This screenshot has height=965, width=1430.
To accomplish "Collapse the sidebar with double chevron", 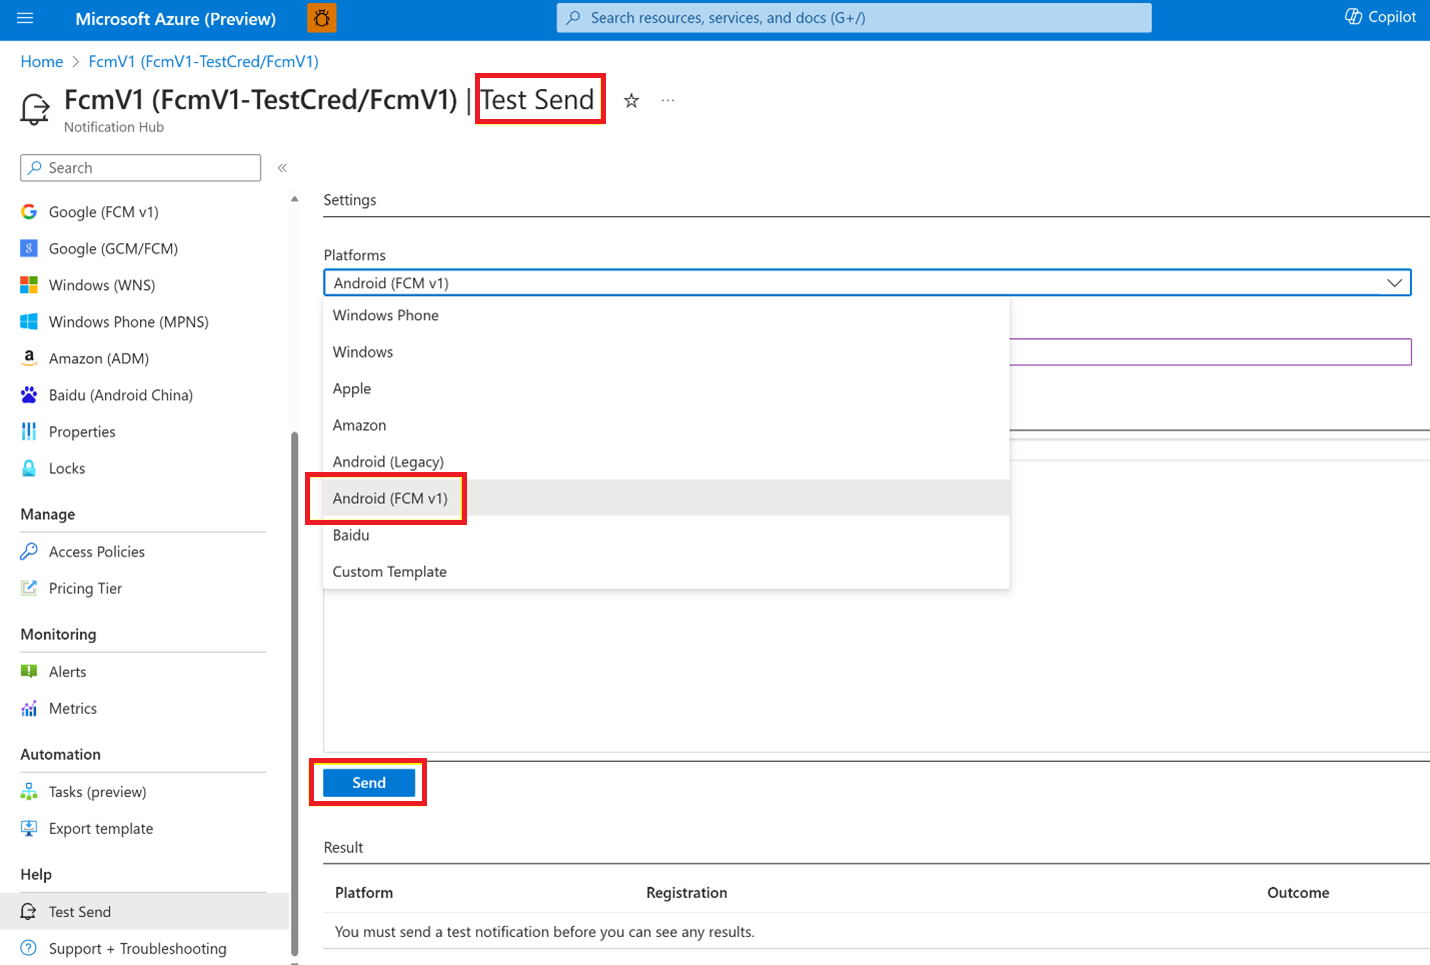I will click(282, 168).
